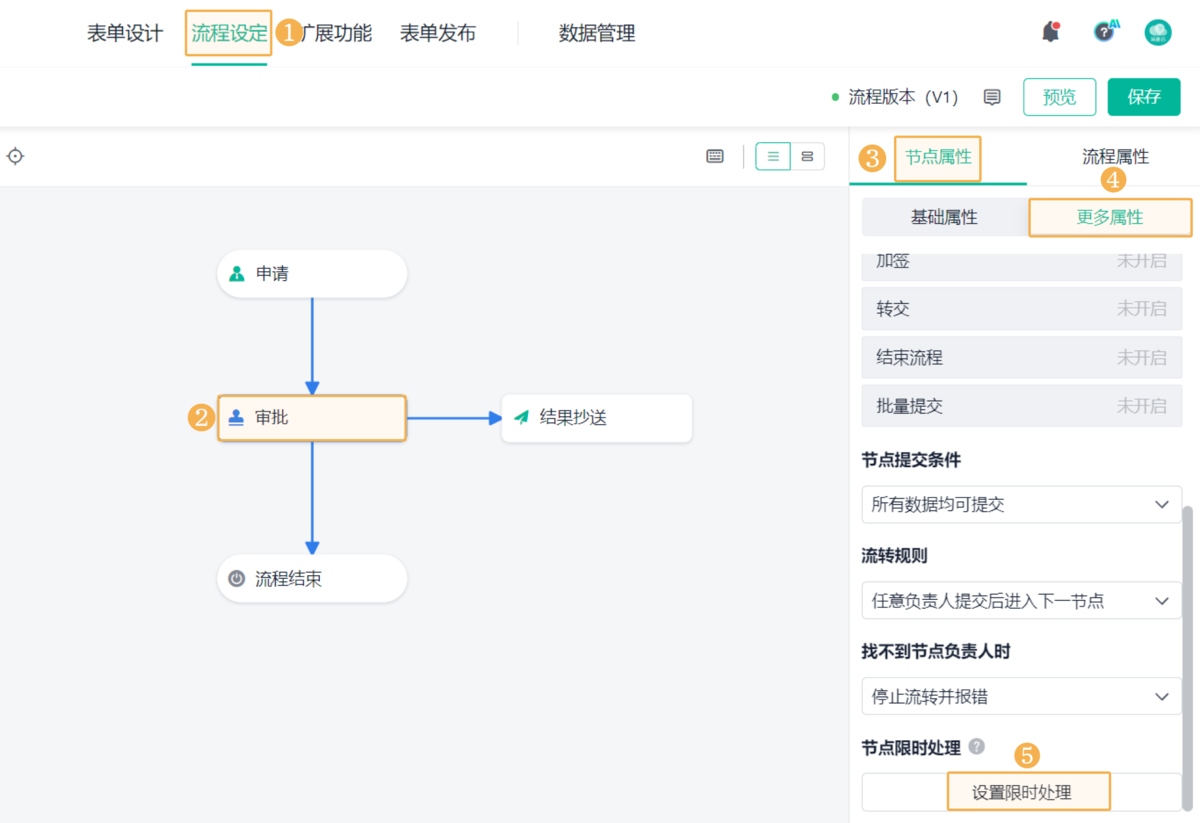The height and width of the screenshot is (823, 1200).
Task: Switch to the 流程属性 tab
Action: [1115, 157]
